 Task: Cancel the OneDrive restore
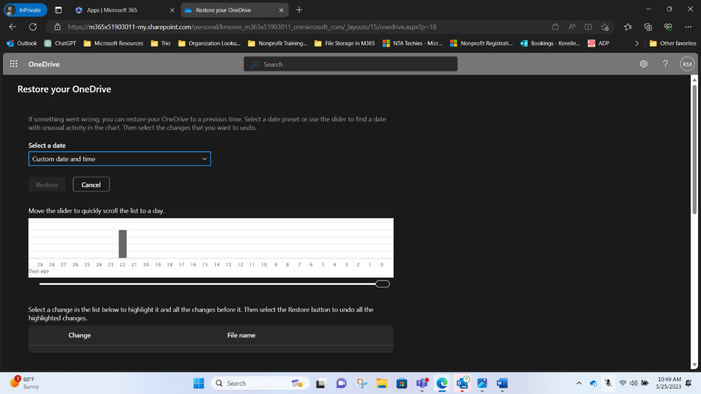coord(91,184)
